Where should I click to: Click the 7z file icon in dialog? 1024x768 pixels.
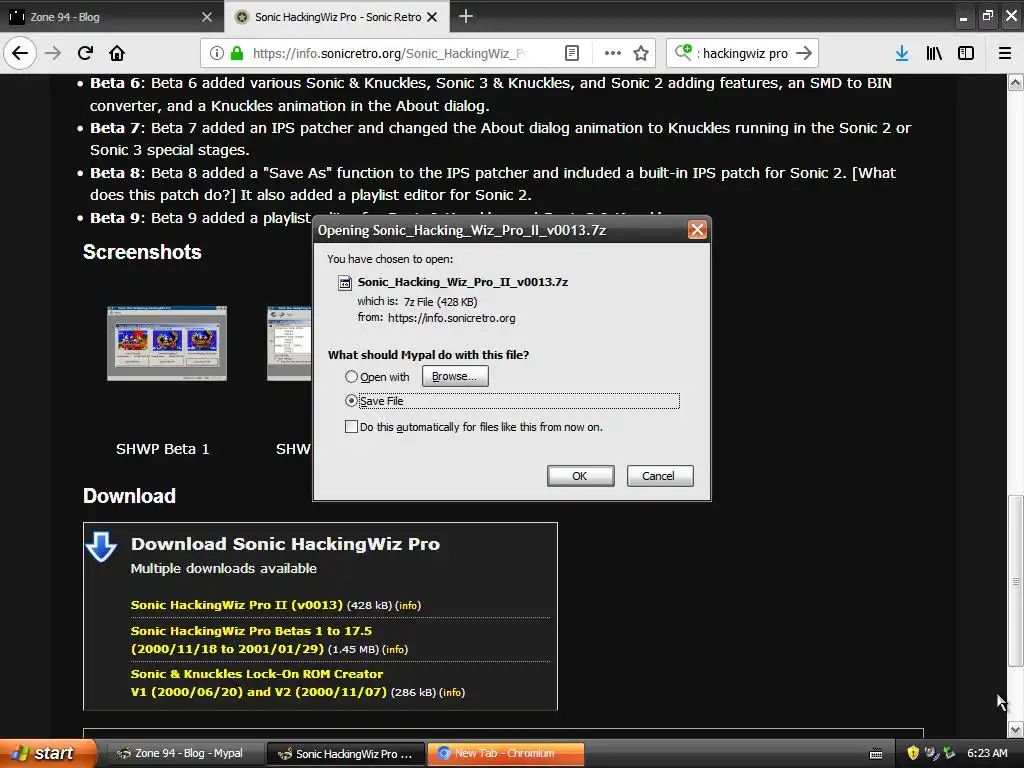coord(344,283)
